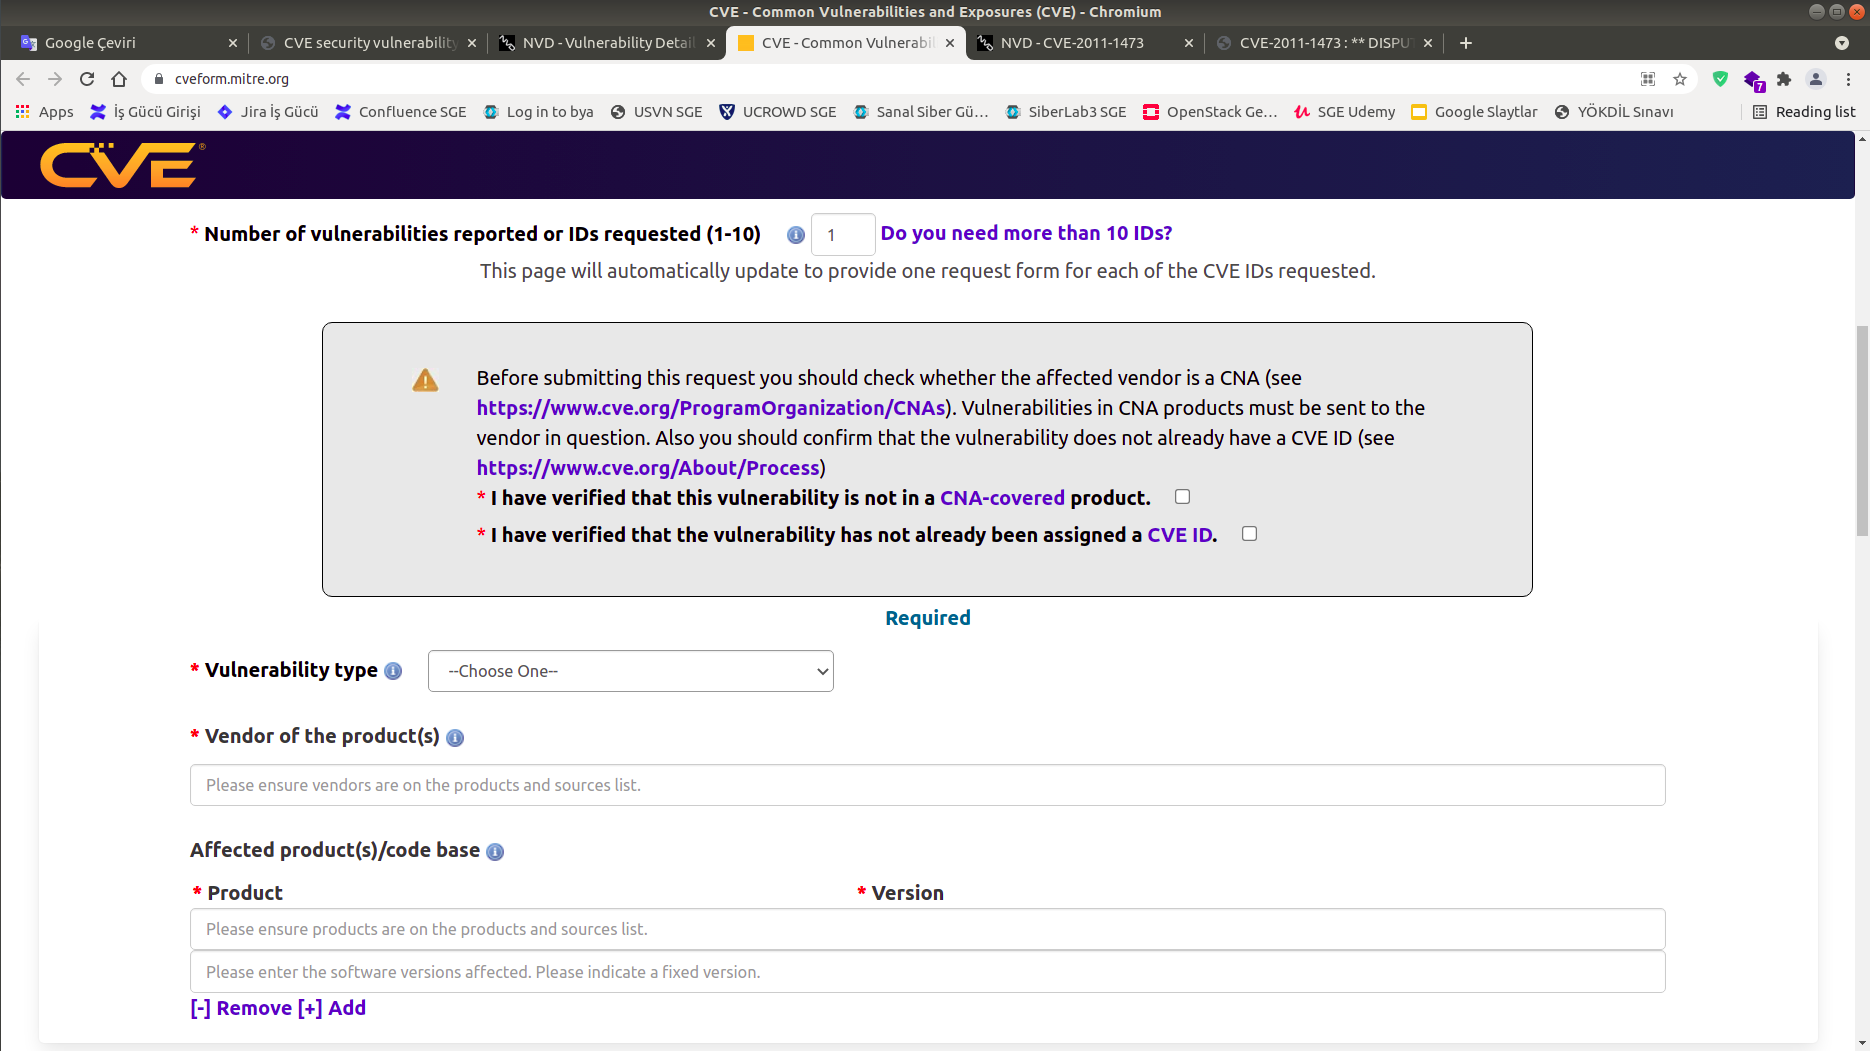
Task: Close the CVE security vulnerability tab
Action: coord(471,43)
